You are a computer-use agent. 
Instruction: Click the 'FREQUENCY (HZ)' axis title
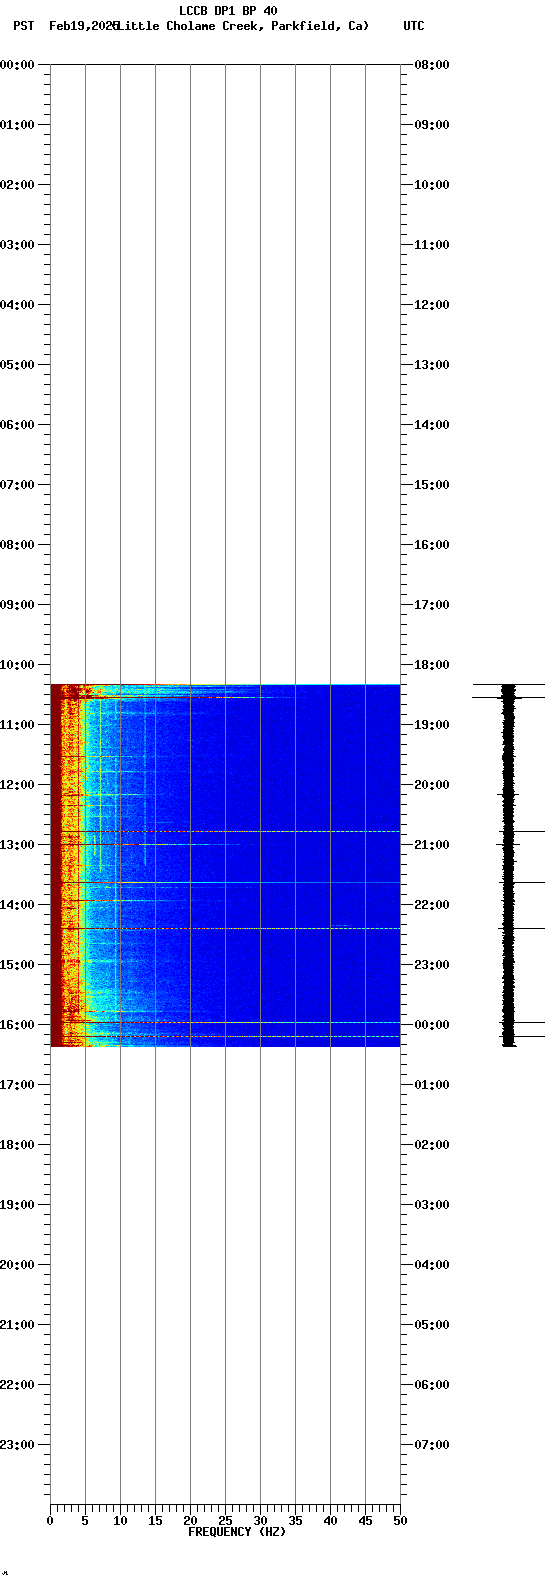click(237, 1532)
